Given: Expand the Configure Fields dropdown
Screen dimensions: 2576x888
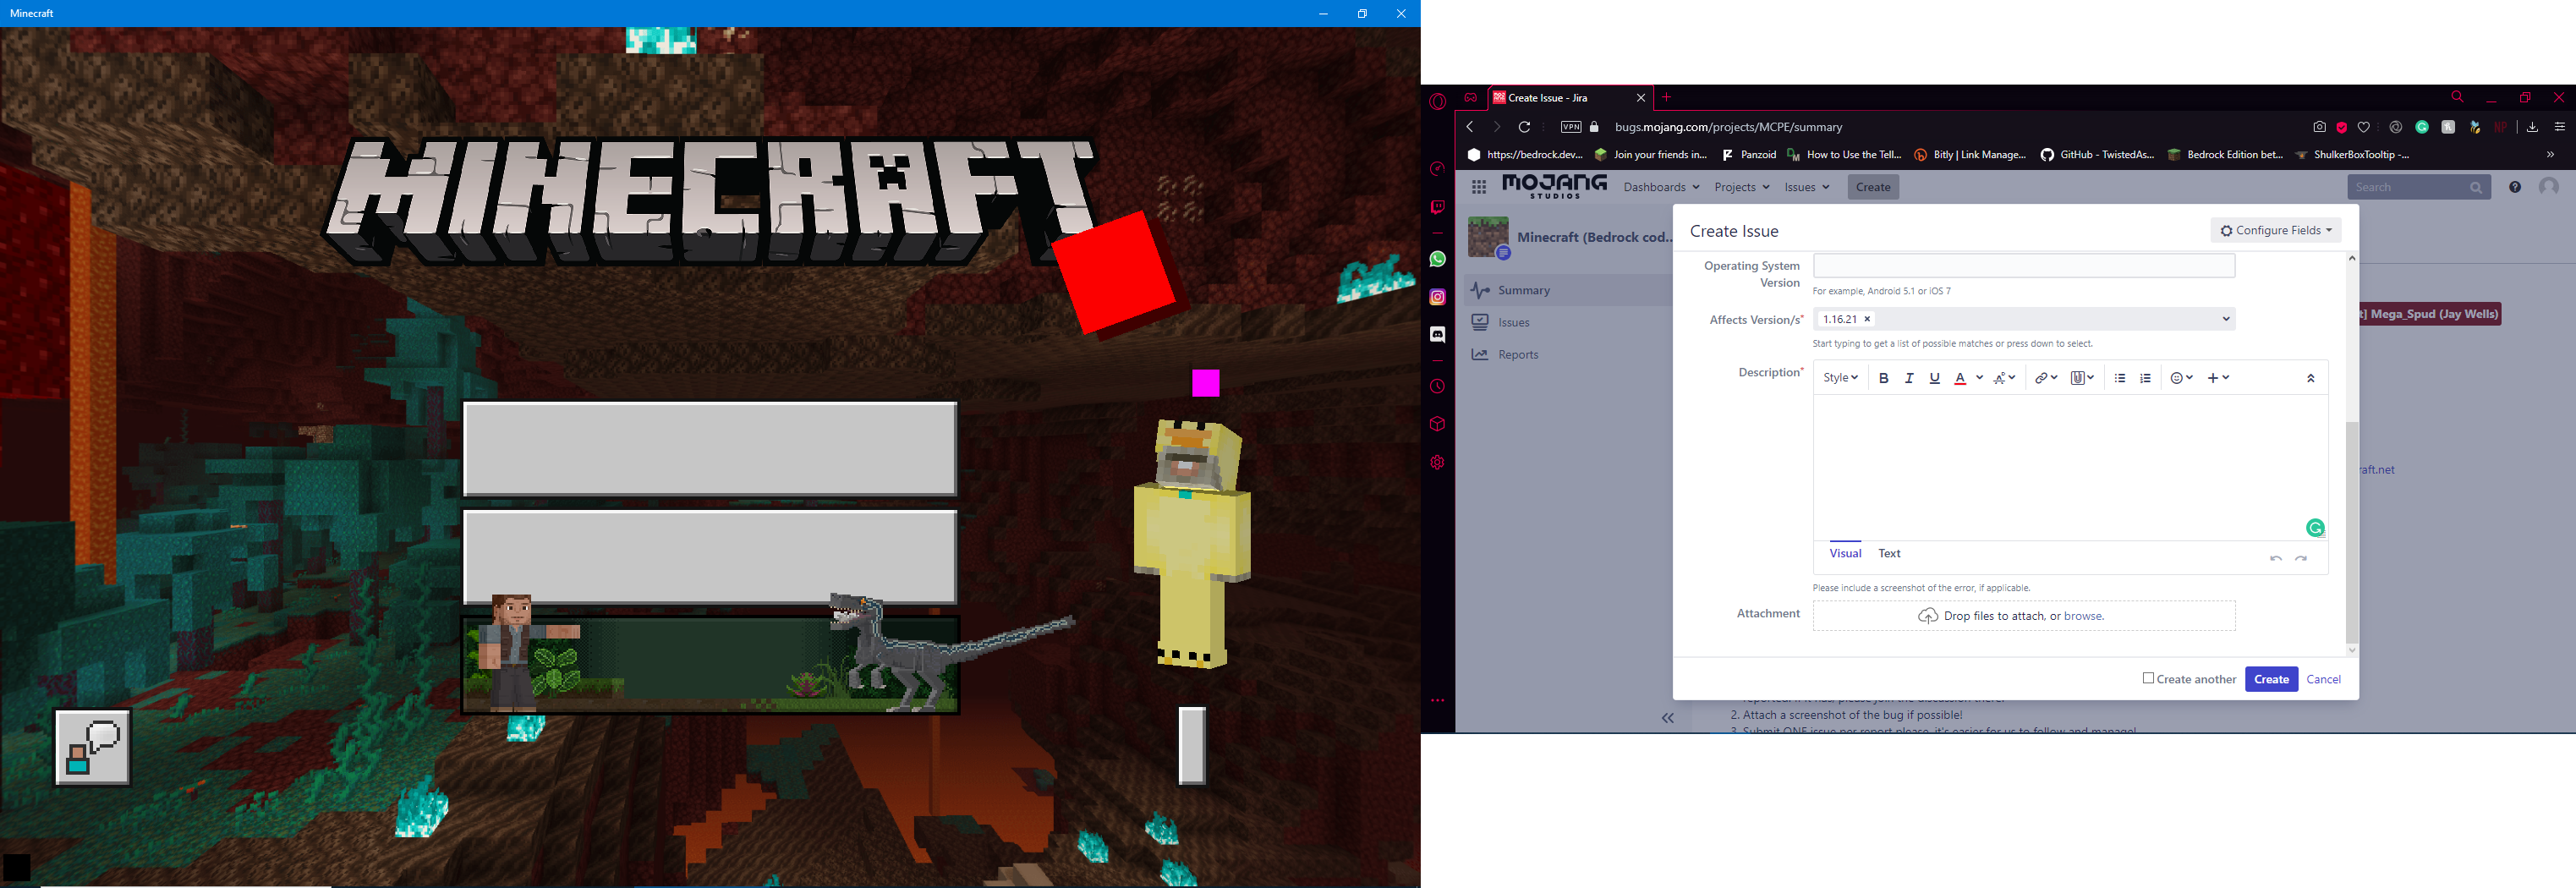Looking at the screenshot, I should tap(2275, 230).
